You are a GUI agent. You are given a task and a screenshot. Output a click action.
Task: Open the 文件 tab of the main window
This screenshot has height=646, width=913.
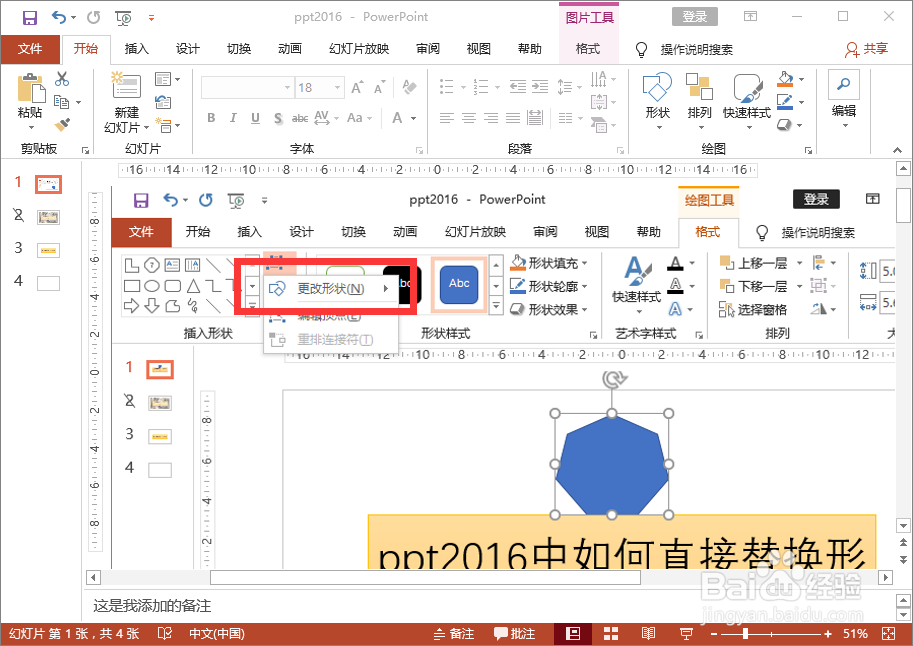pyautogui.click(x=30, y=49)
